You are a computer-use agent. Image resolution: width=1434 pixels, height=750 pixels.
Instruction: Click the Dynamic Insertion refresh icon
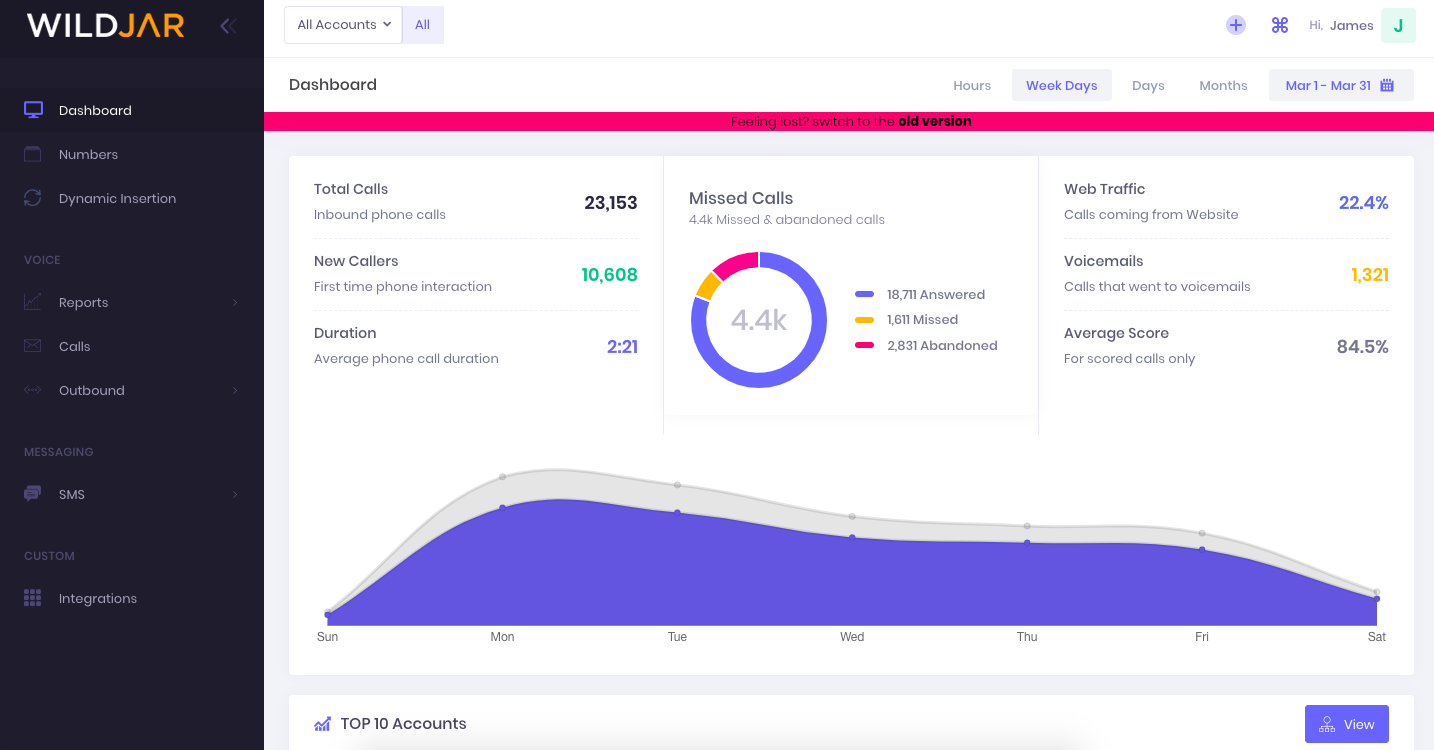click(33, 198)
